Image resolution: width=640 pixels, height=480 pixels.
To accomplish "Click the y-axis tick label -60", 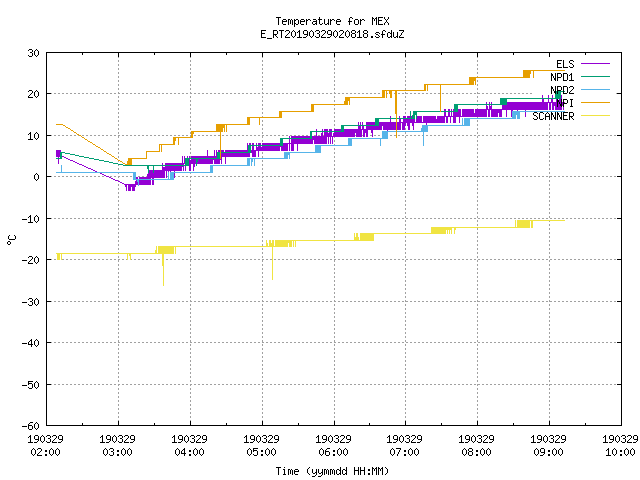I will pyautogui.click(x=31, y=426).
